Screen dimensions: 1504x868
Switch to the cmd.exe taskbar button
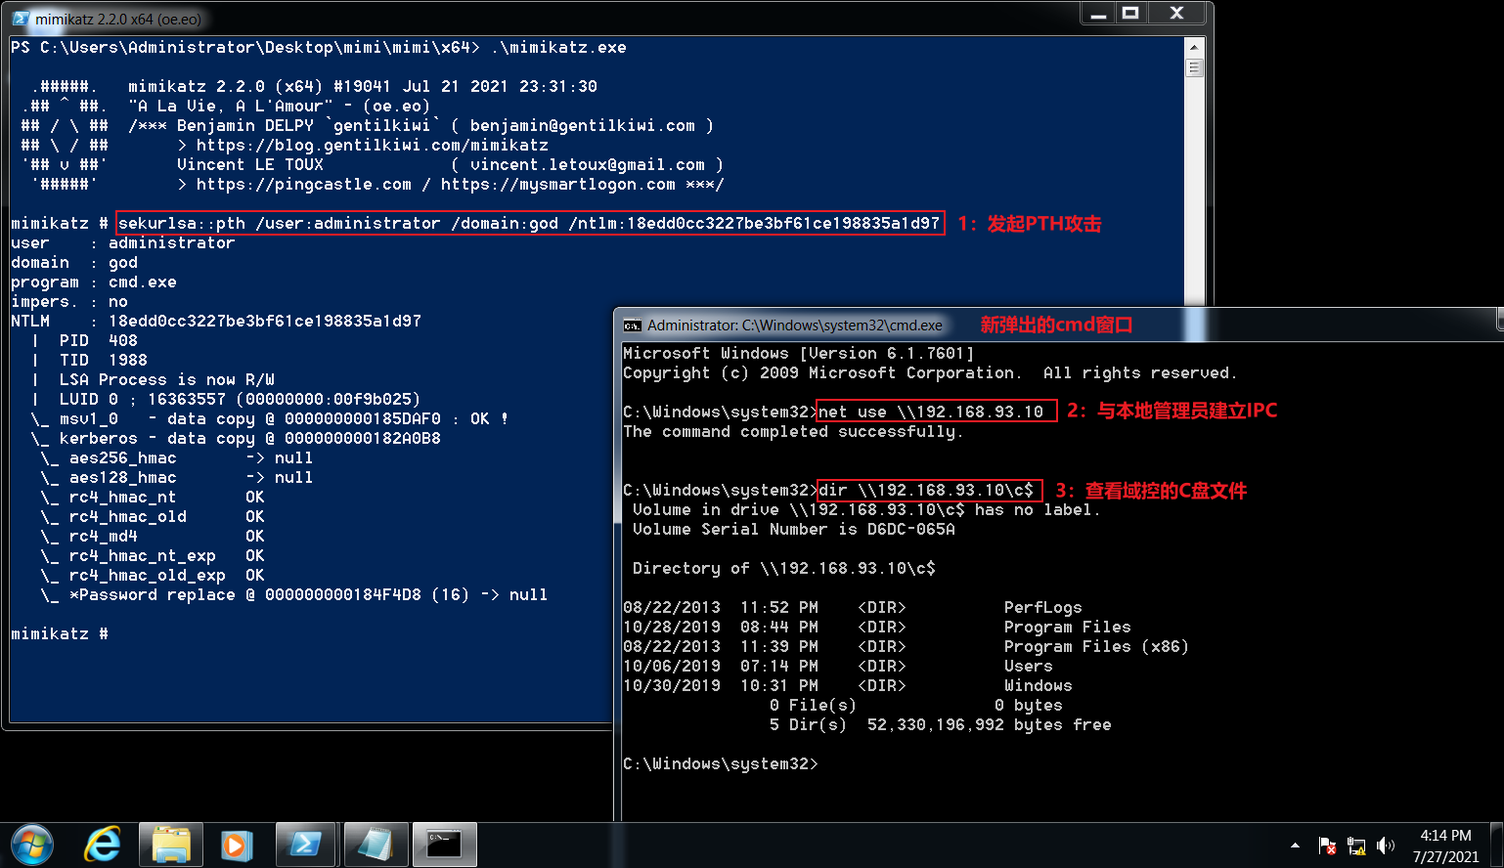(443, 845)
